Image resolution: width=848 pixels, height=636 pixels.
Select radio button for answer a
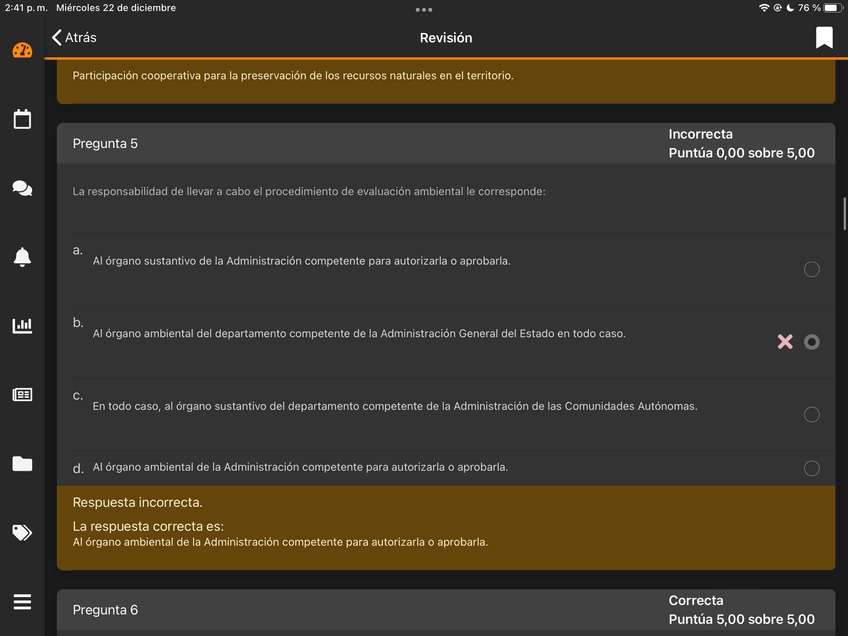pyautogui.click(x=812, y=269)
